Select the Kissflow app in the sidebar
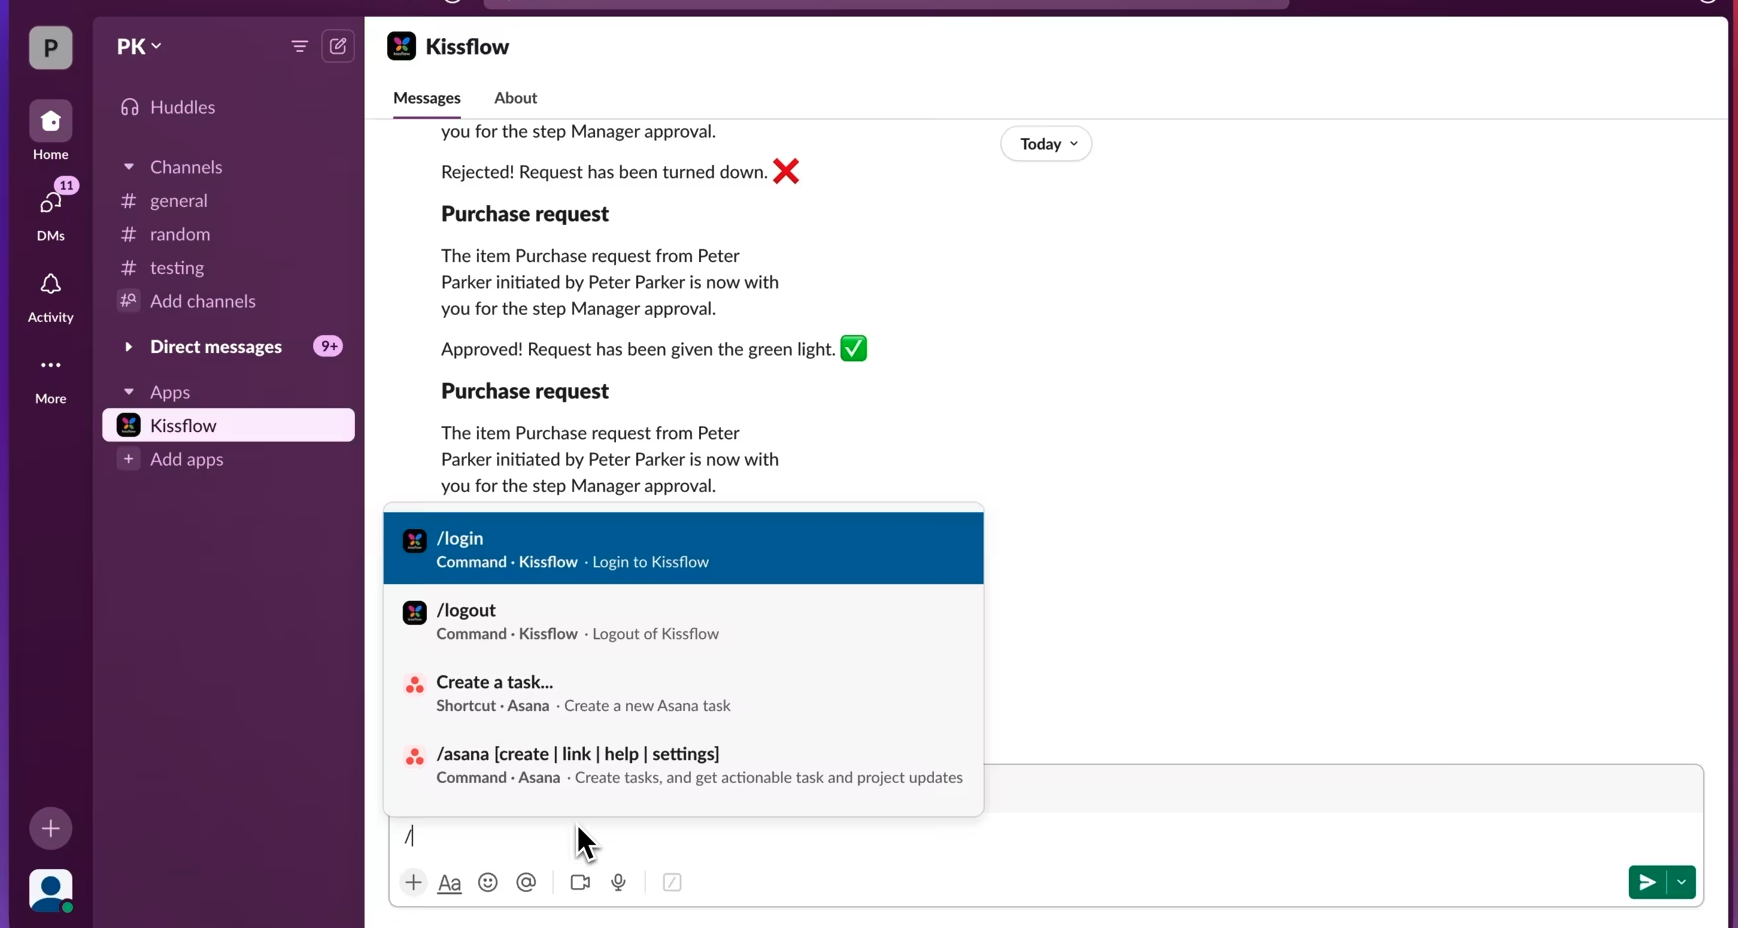1738x928 pixels. pos(228,425)
